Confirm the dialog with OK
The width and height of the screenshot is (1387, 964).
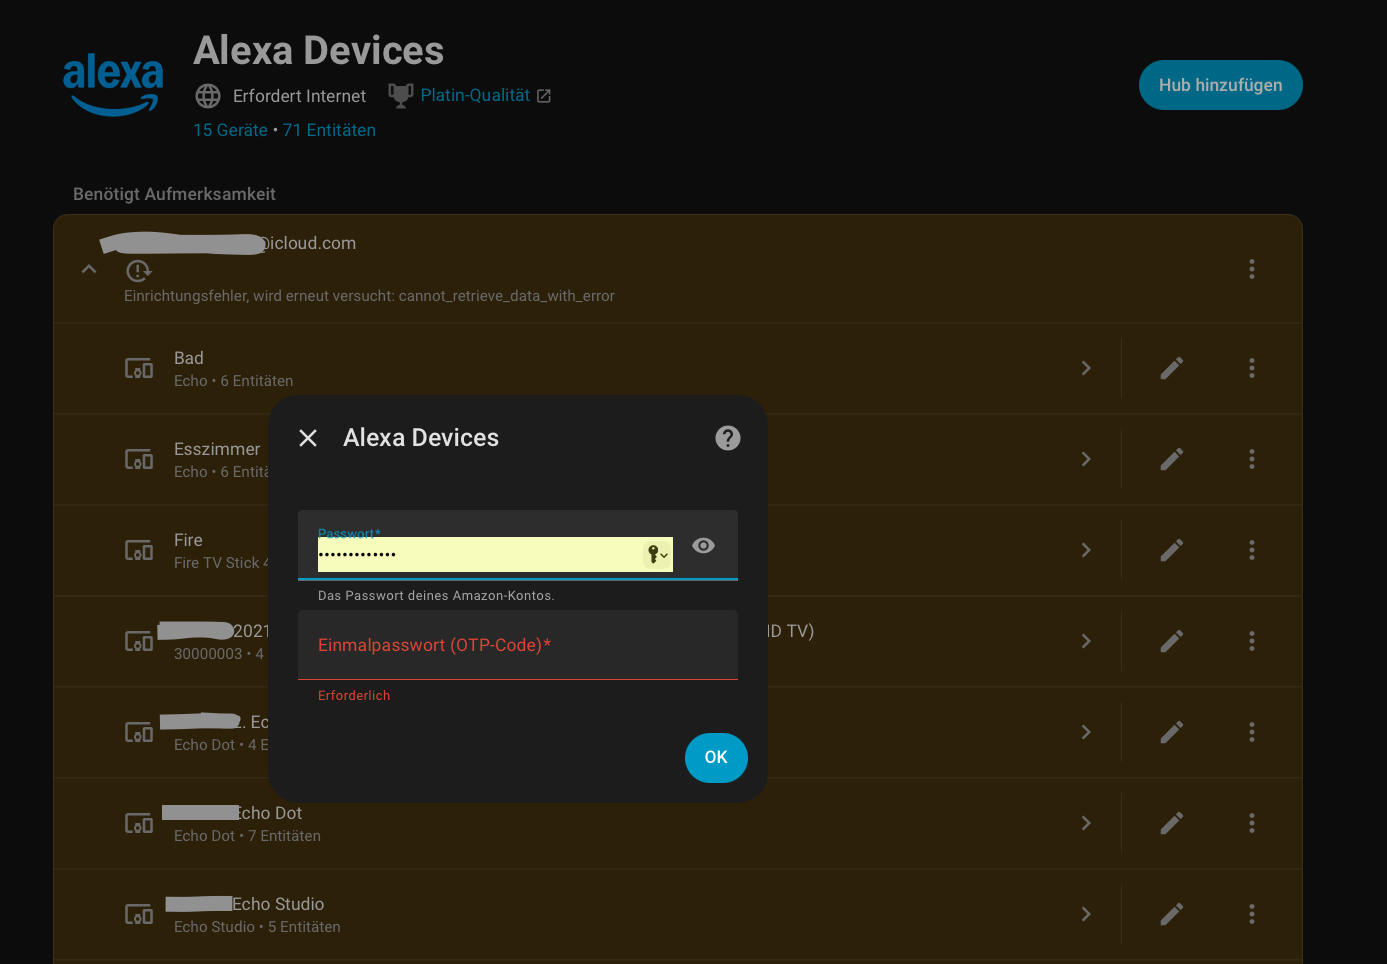(x=716, y=758)
